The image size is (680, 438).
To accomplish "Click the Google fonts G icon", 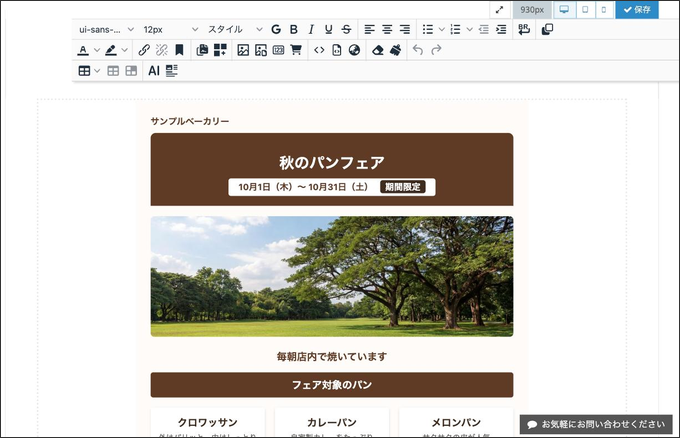I will [276, 29].
